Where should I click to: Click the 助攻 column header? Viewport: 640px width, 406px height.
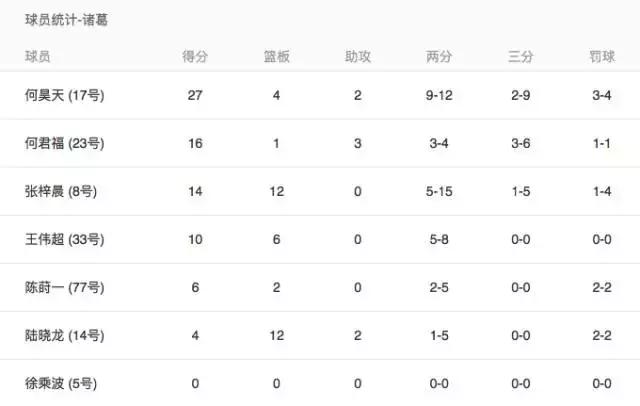pyautogui.click(x=357, y=57)
